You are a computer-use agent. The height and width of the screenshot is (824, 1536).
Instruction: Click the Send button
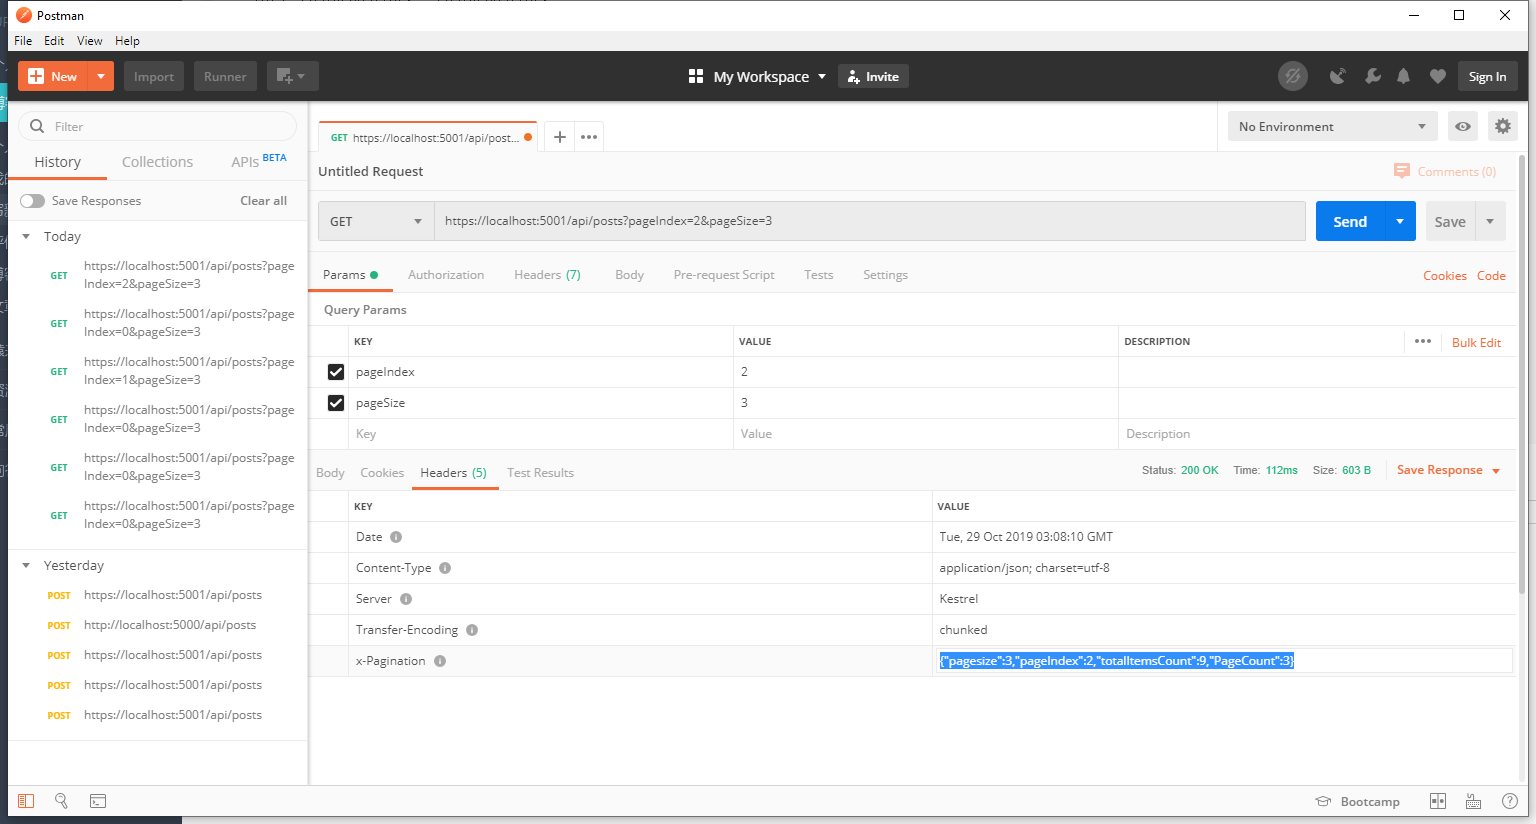point(1350,221)
